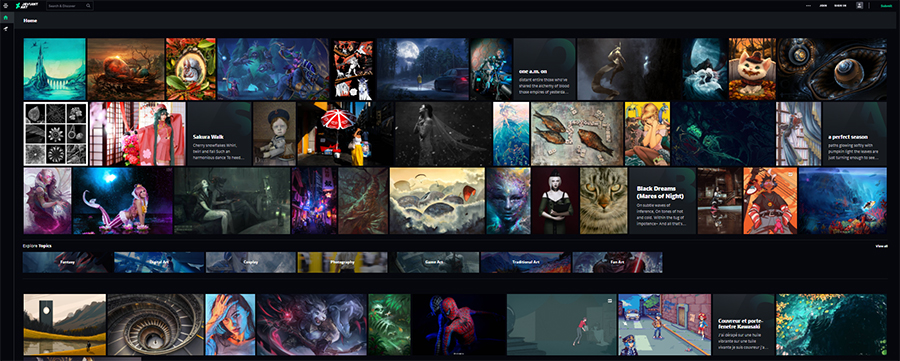Screen dimensions: 900x361
Task: Open the 'one a.m. on' literature card
Action: [544, 69]
